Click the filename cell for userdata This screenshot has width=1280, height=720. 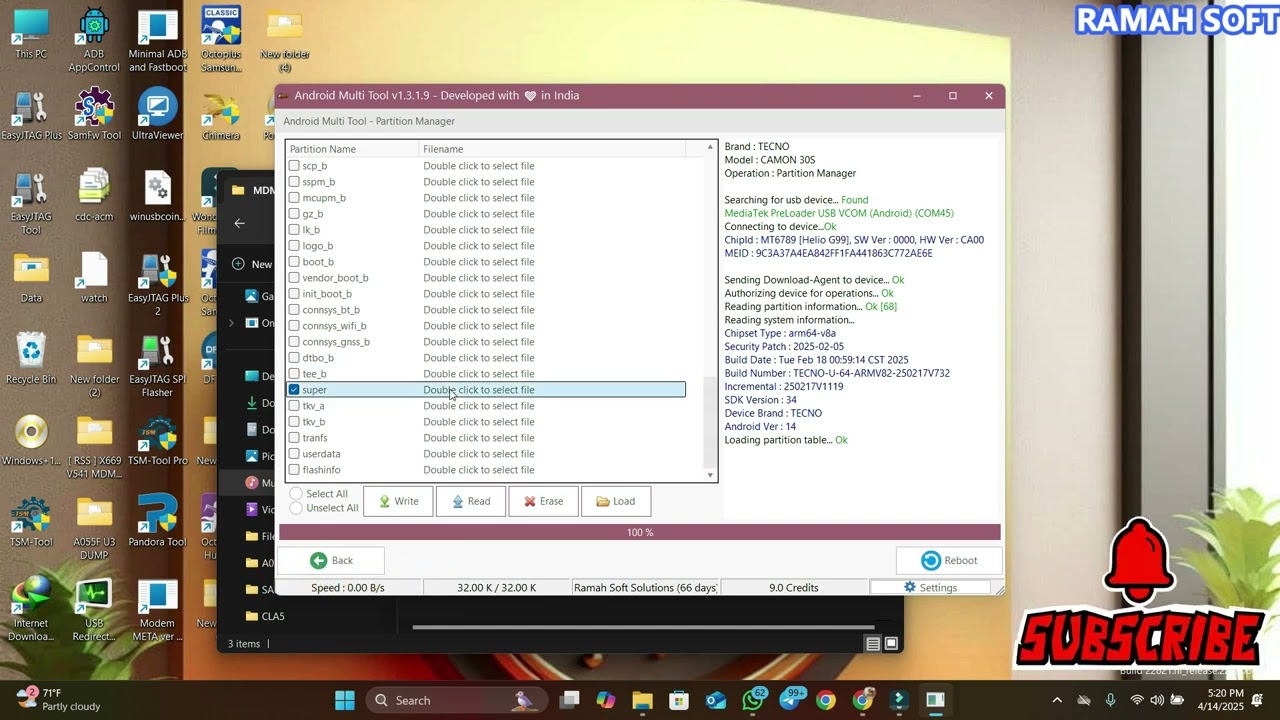tap(553, 454)
